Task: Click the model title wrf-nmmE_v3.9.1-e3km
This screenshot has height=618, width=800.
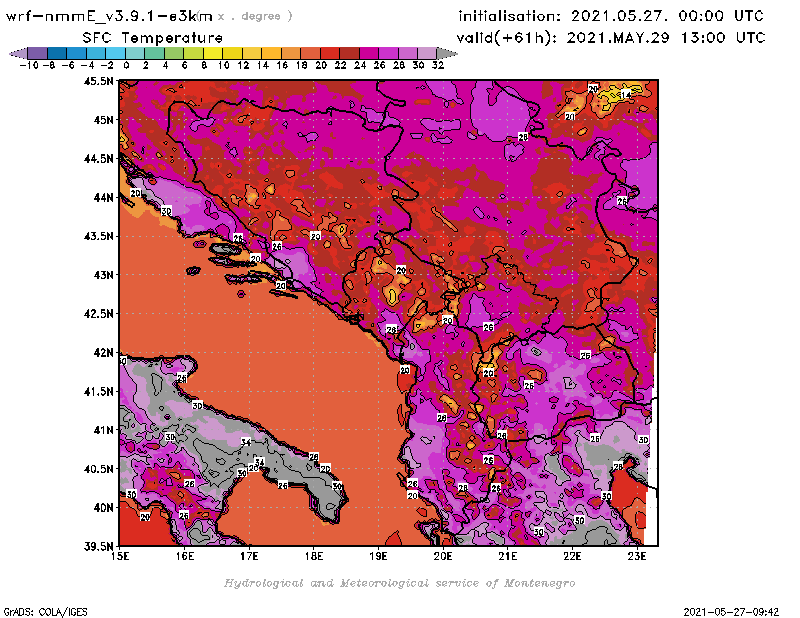Action: (109, 16)
